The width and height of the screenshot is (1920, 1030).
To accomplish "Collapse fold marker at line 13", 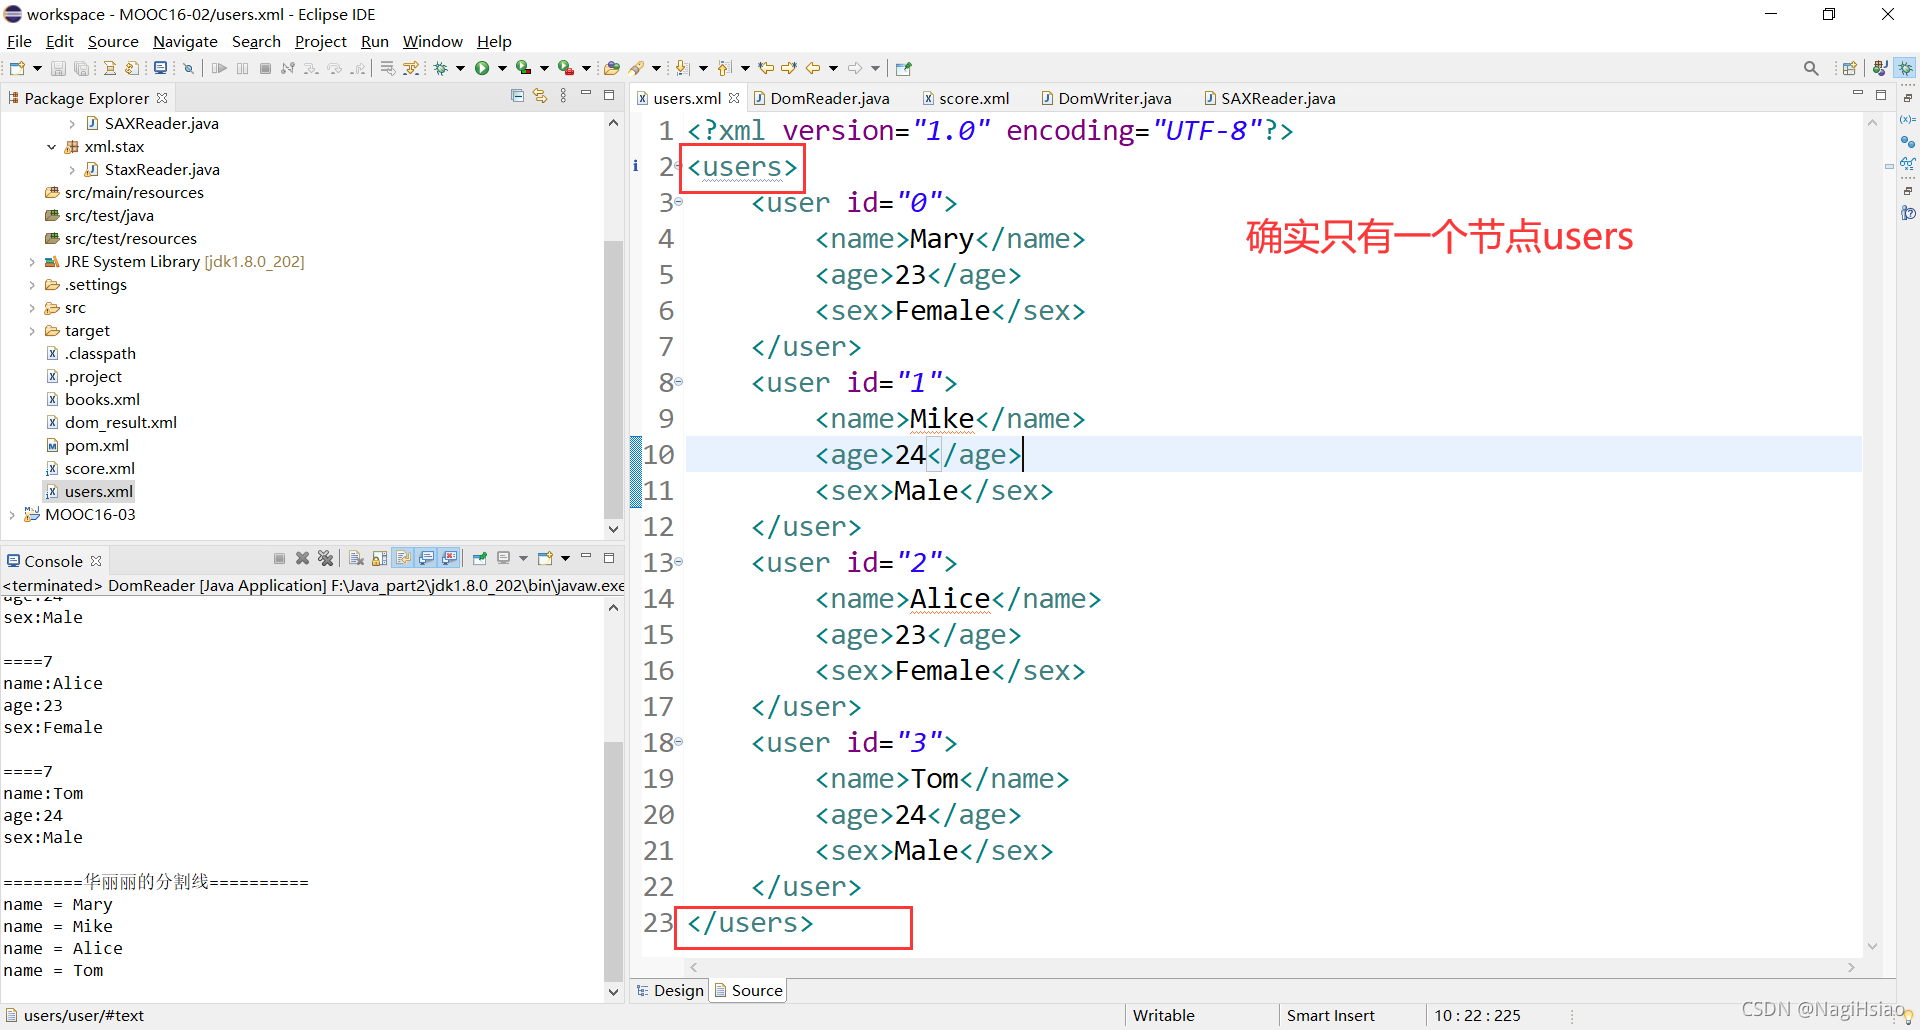I will [678, 562].
